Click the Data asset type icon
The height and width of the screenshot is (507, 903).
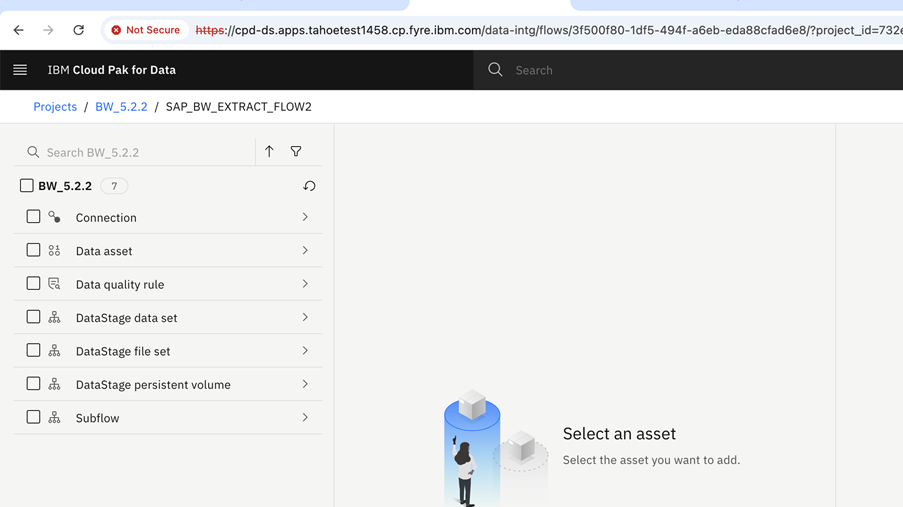pos(54,250)
